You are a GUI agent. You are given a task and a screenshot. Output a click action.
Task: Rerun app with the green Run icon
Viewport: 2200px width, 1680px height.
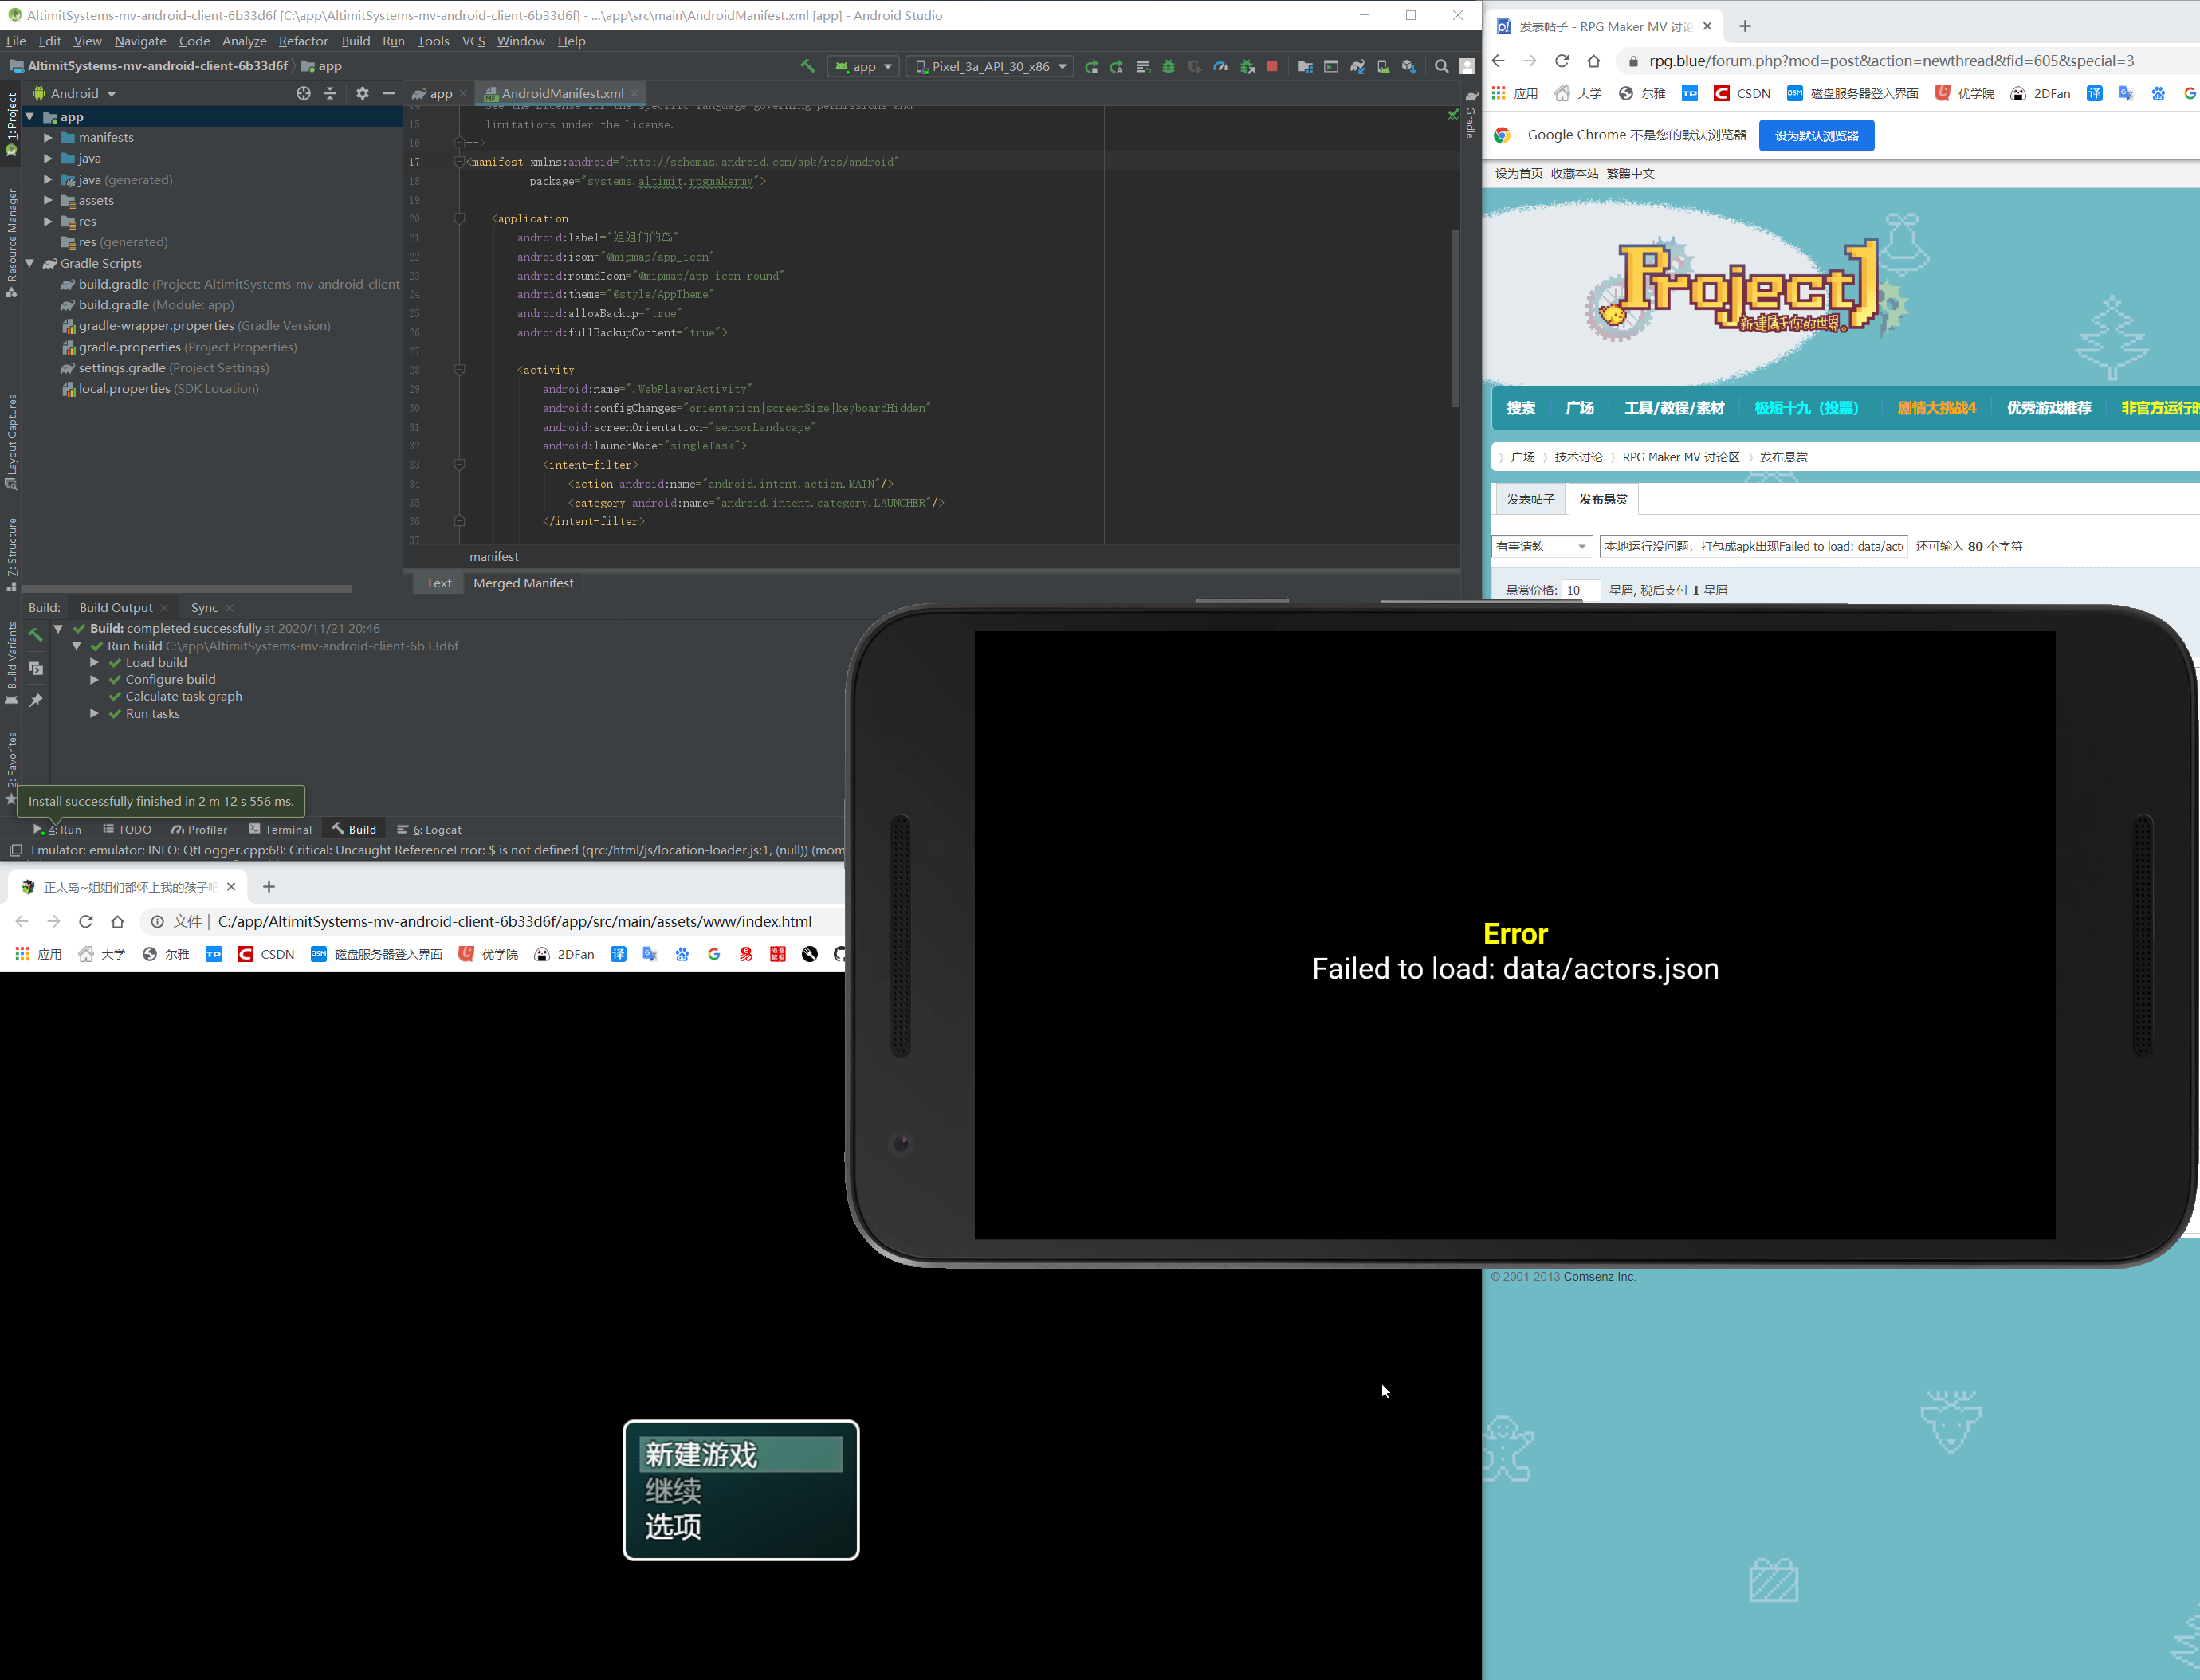point(1091,66)
